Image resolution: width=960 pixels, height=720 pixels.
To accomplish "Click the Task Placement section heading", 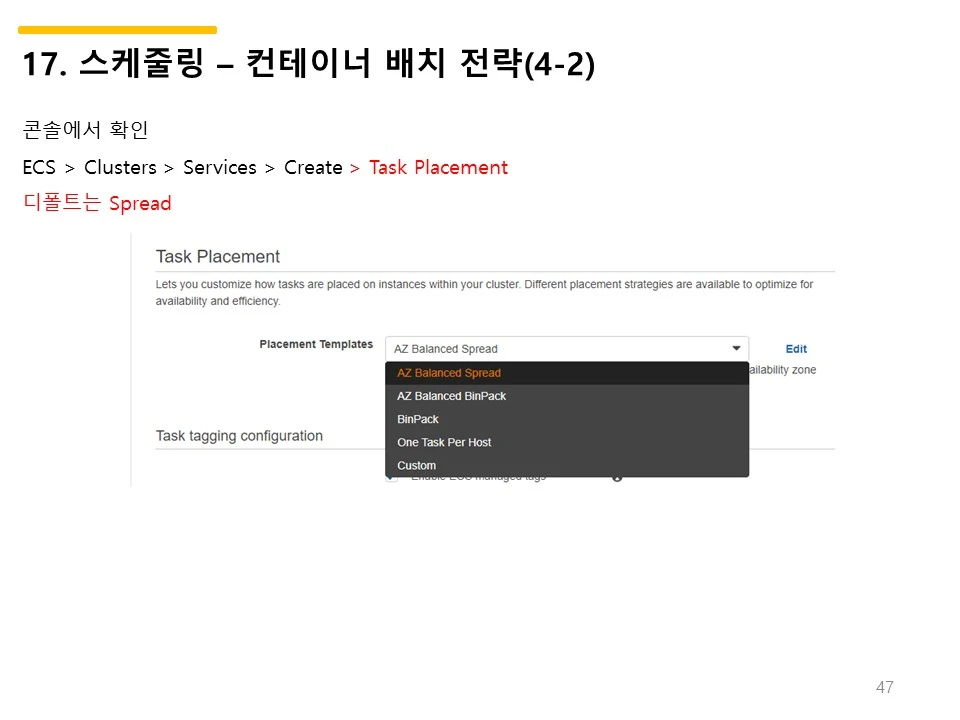I will click(x=217, y=257).
